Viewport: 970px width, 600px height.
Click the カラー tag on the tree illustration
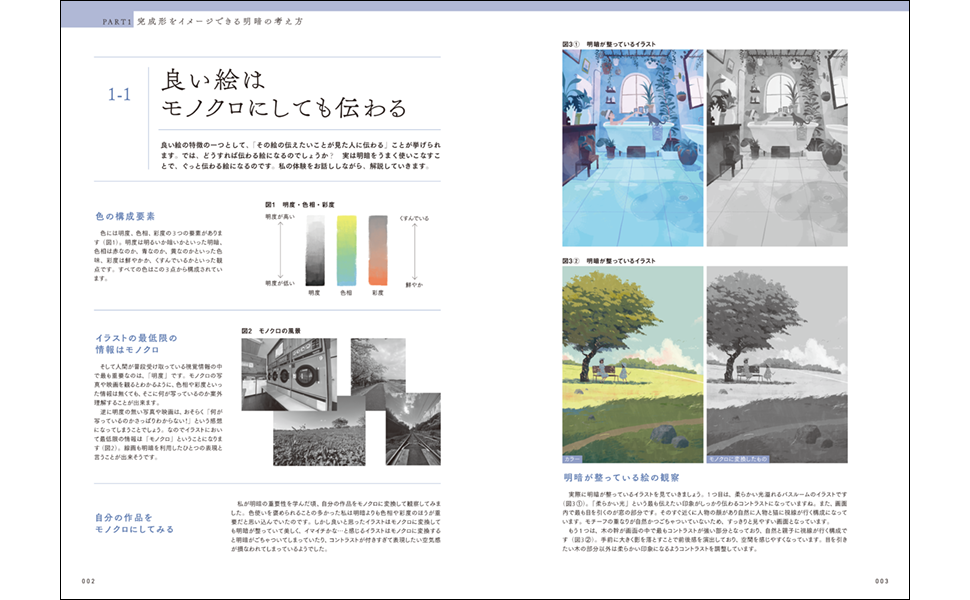pos(572,460)
